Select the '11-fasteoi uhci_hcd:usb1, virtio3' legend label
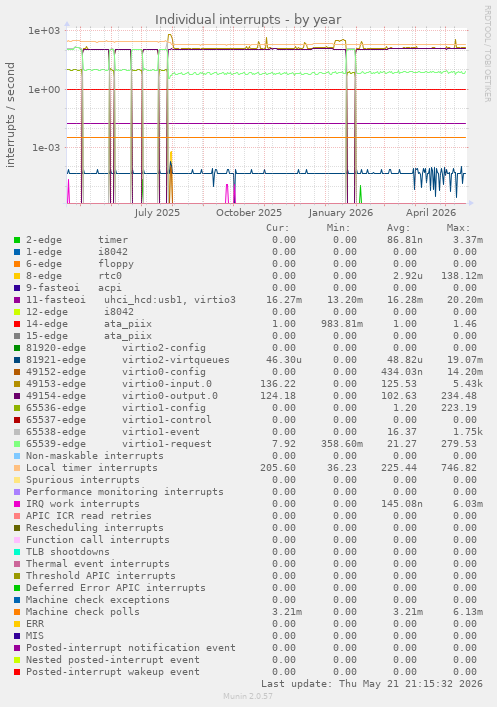 131,299
